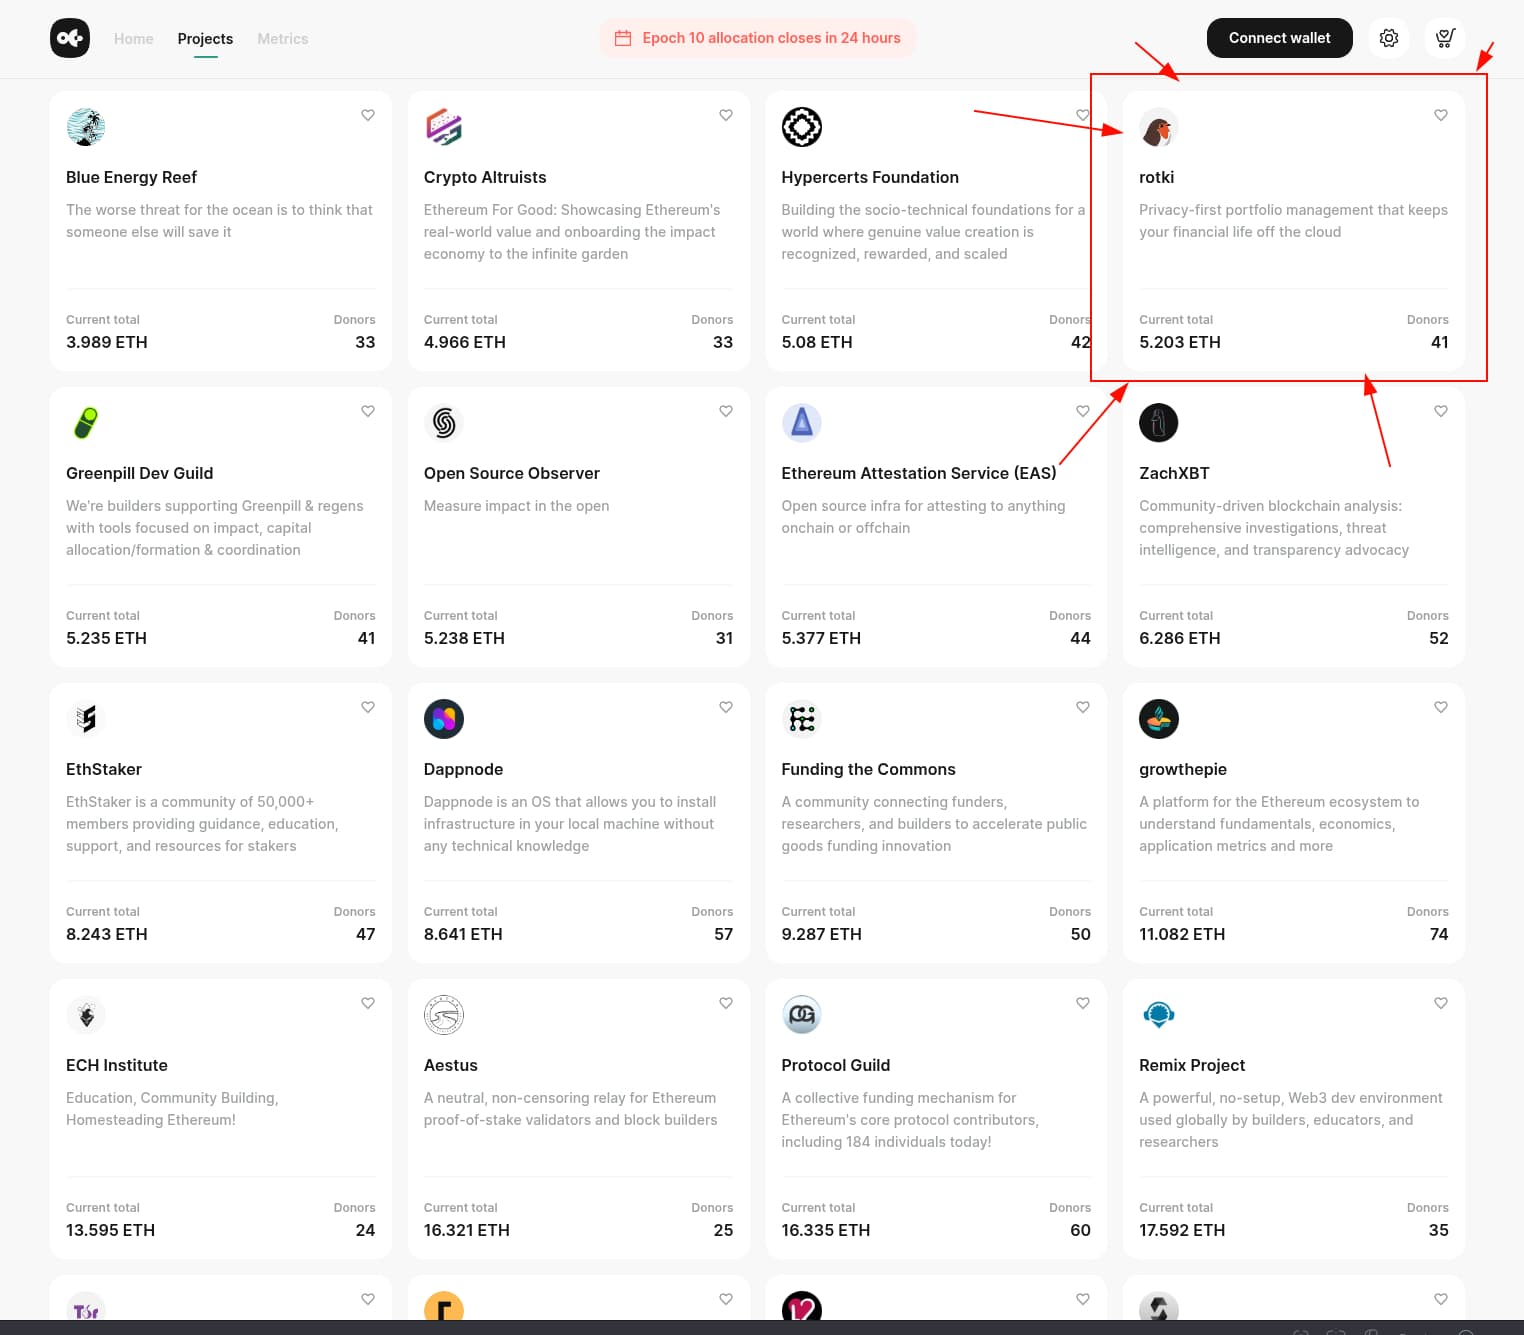Select the Projects tab
The height and width of the screenshot is (1335, 1524).
(205, 39)
